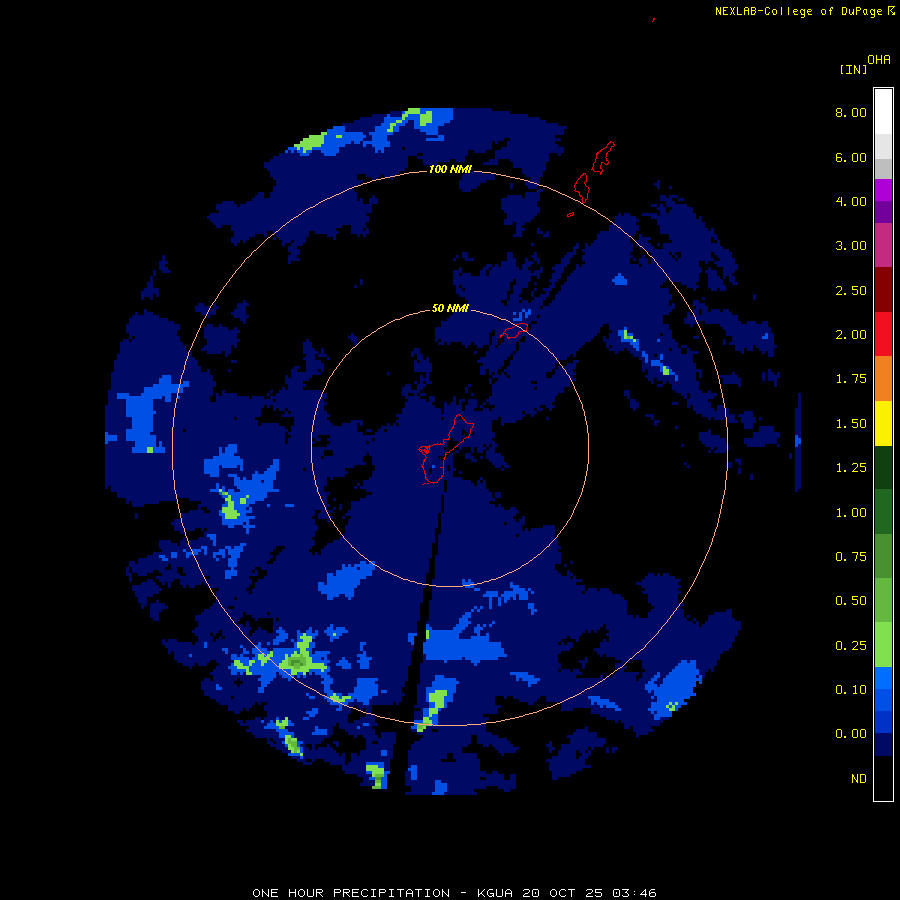Click the 0.25 legend value
This screenshot has height=900, width=900.
[851, 646]
